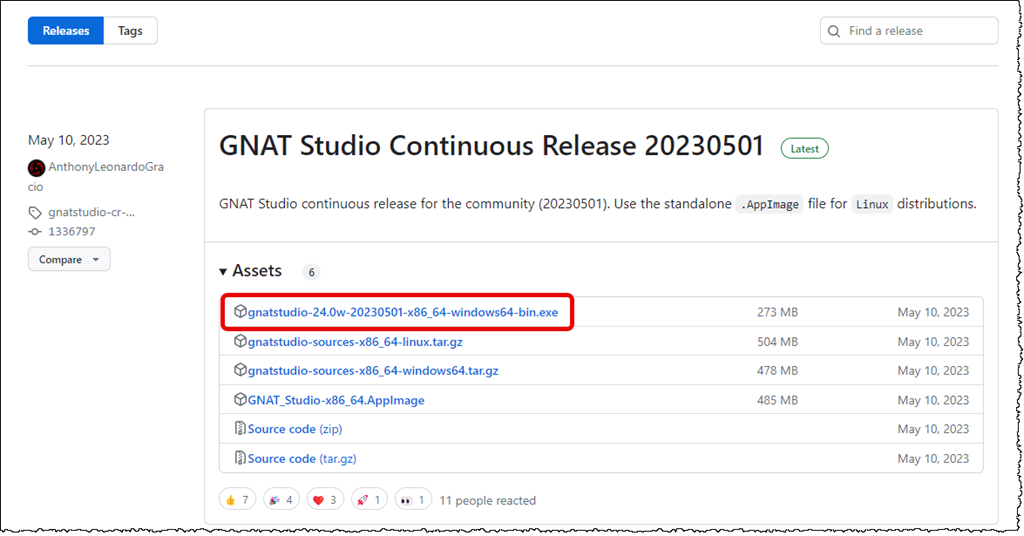Click date of the AppImage row
Image resolution: width=1024 pixels, height=536 pixels.
tap(933, 400)
